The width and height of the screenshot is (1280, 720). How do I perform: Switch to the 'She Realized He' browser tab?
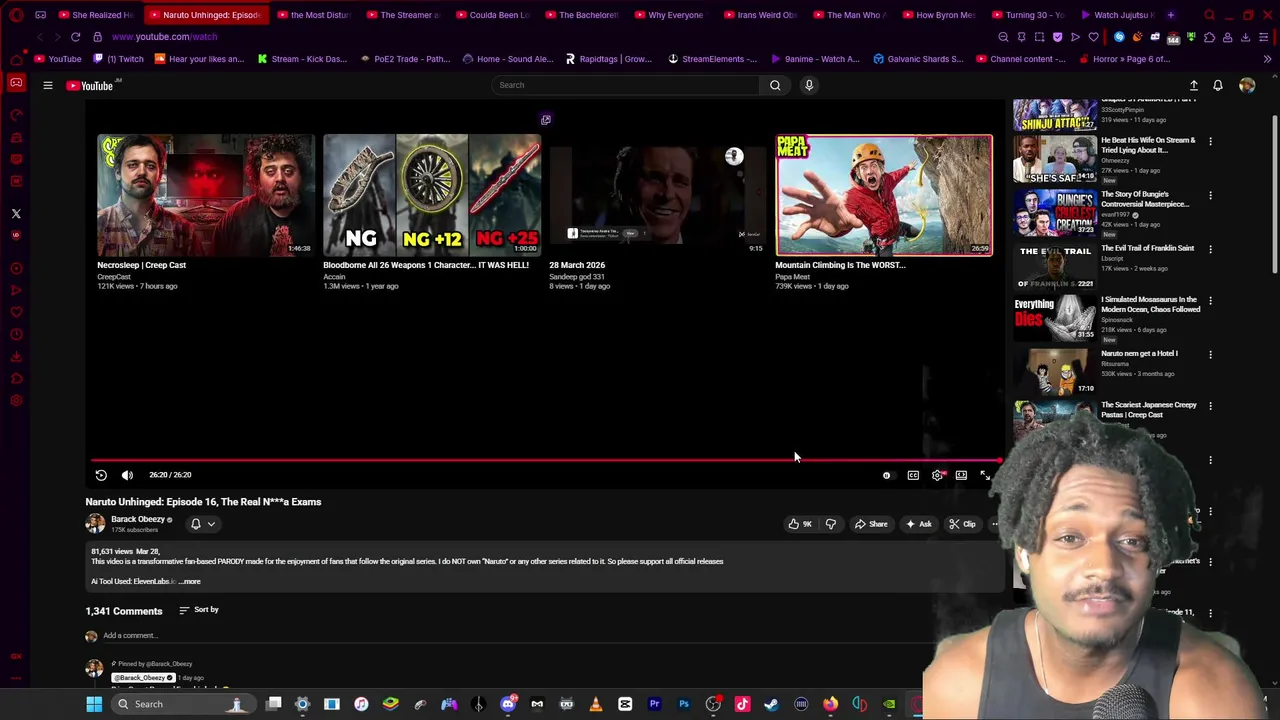tap(96, 15)
